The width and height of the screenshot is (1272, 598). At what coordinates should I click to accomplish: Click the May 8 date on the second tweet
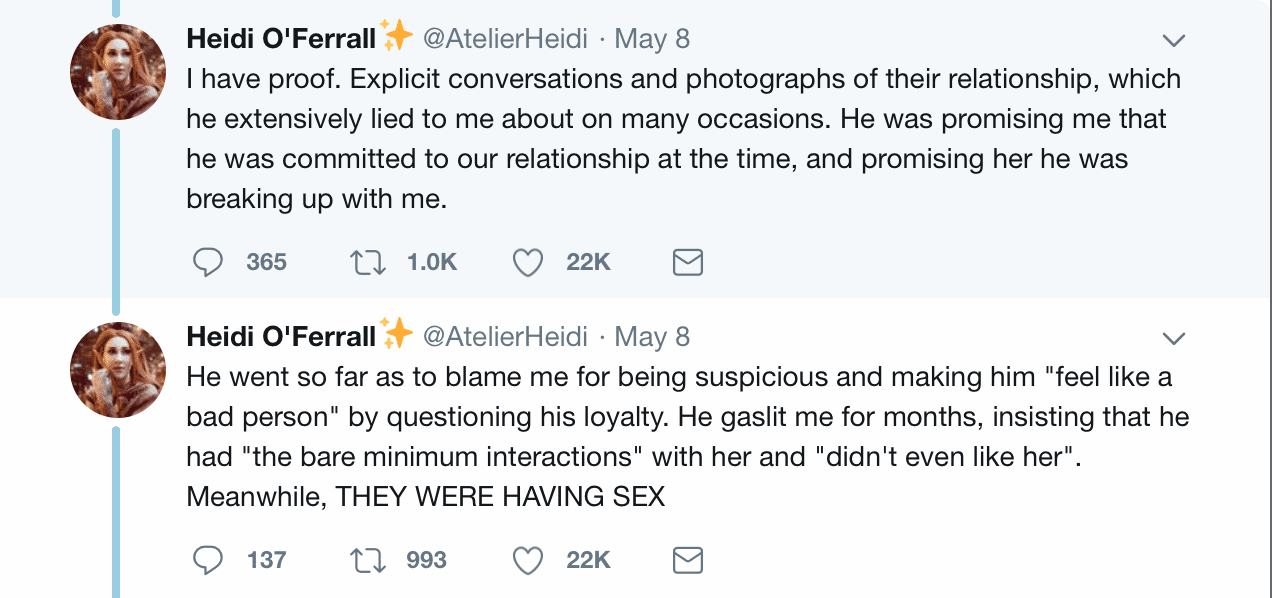pyautogui.click(x=652, y=337)
